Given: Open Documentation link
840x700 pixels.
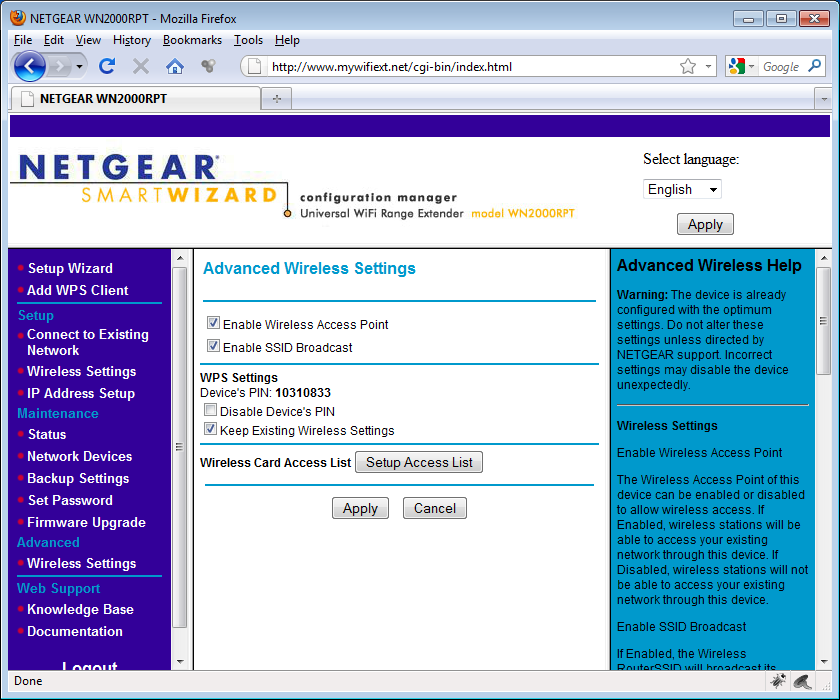Looking at the screenshot, I should [75, 631].
